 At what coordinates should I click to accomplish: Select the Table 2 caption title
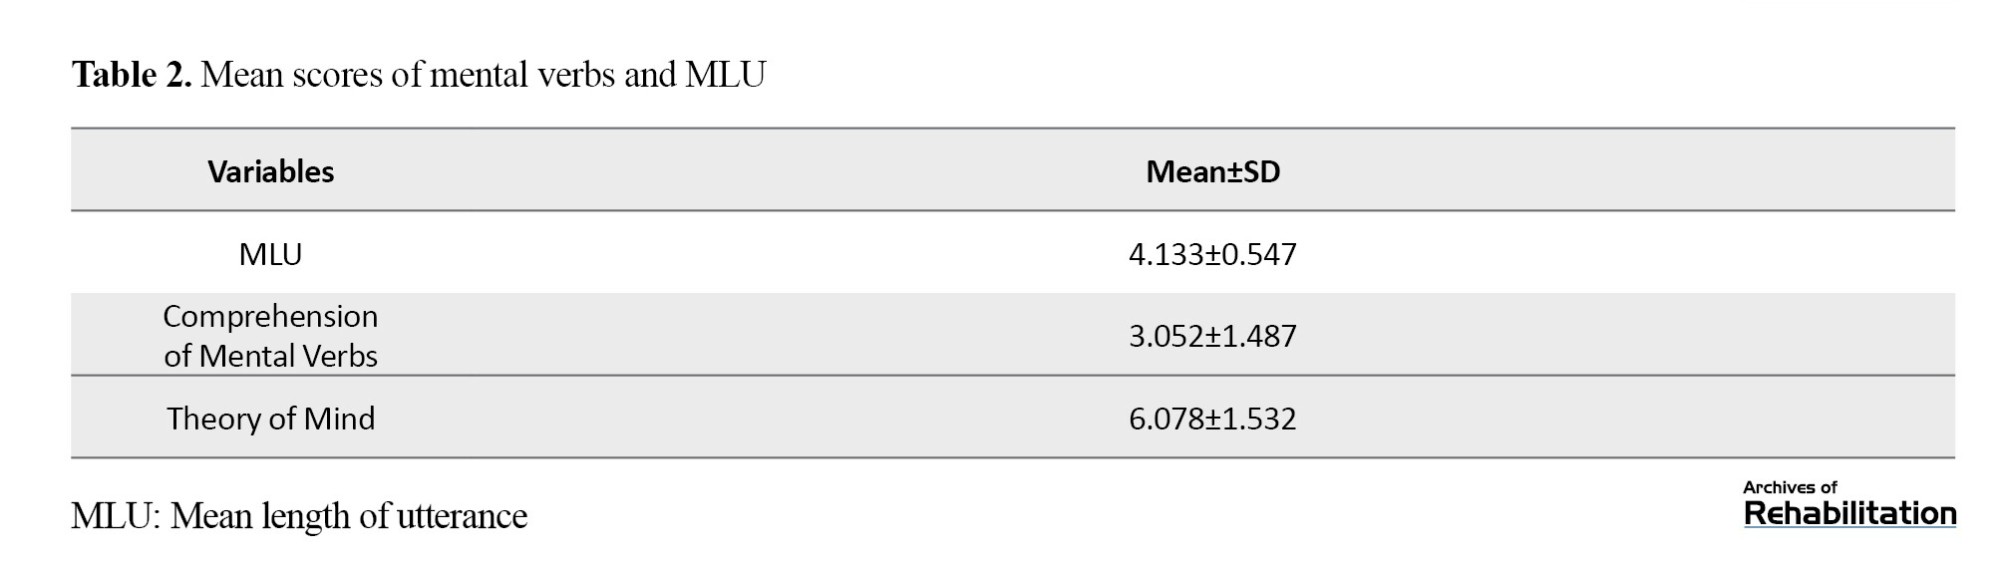[x=418, y=75]
